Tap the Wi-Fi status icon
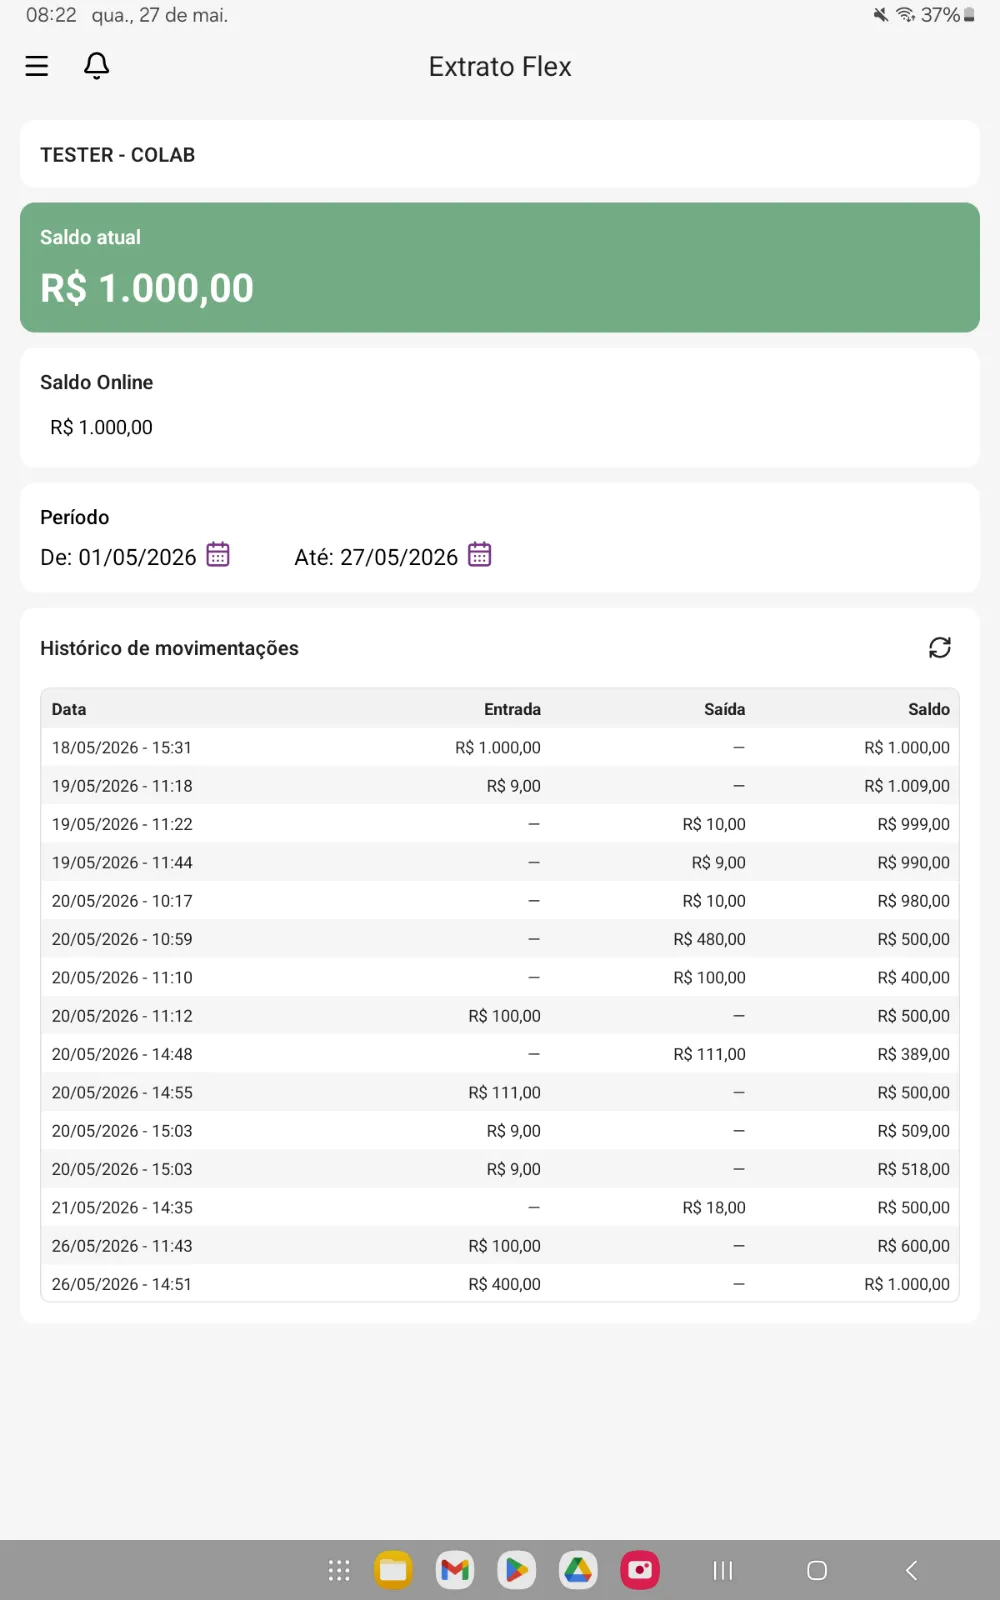This screenshot has width=1000, height=1600. pos(905,15)
